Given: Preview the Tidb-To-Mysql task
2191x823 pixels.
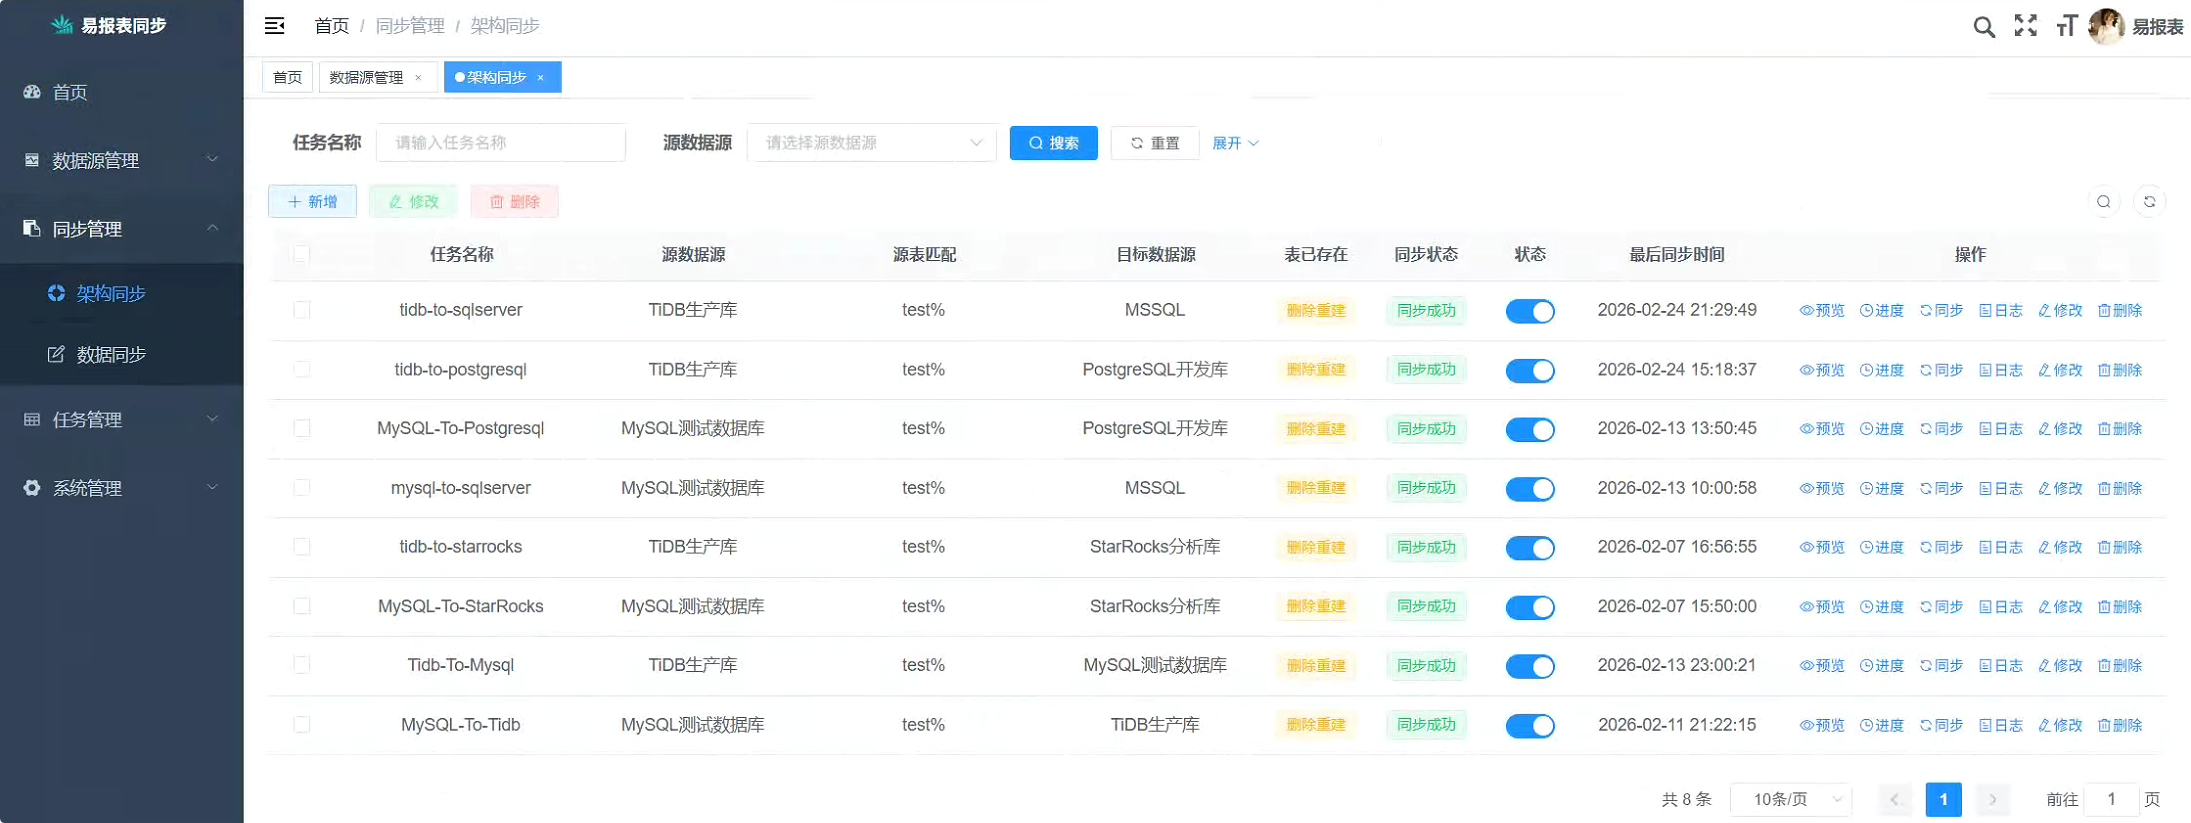Looking at the screenshot, I should (1822, 666).
